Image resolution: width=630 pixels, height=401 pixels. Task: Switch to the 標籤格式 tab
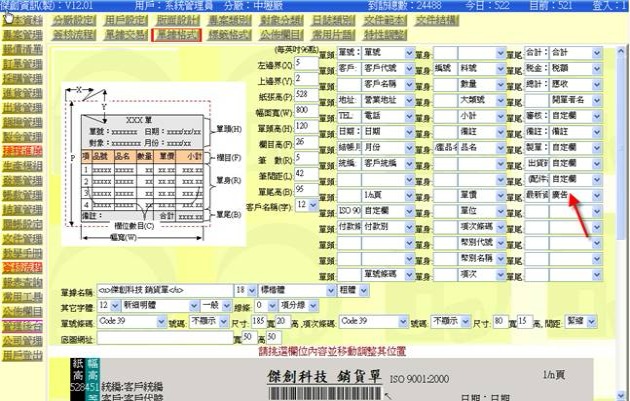pos(229,34)
